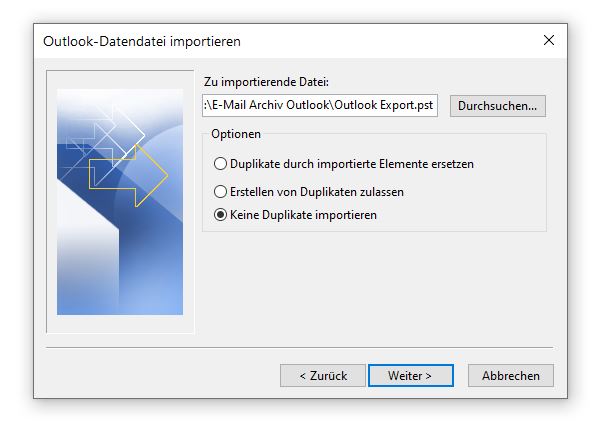Click the Optionen group heading

pyautogui.click(x=236, y=134)
